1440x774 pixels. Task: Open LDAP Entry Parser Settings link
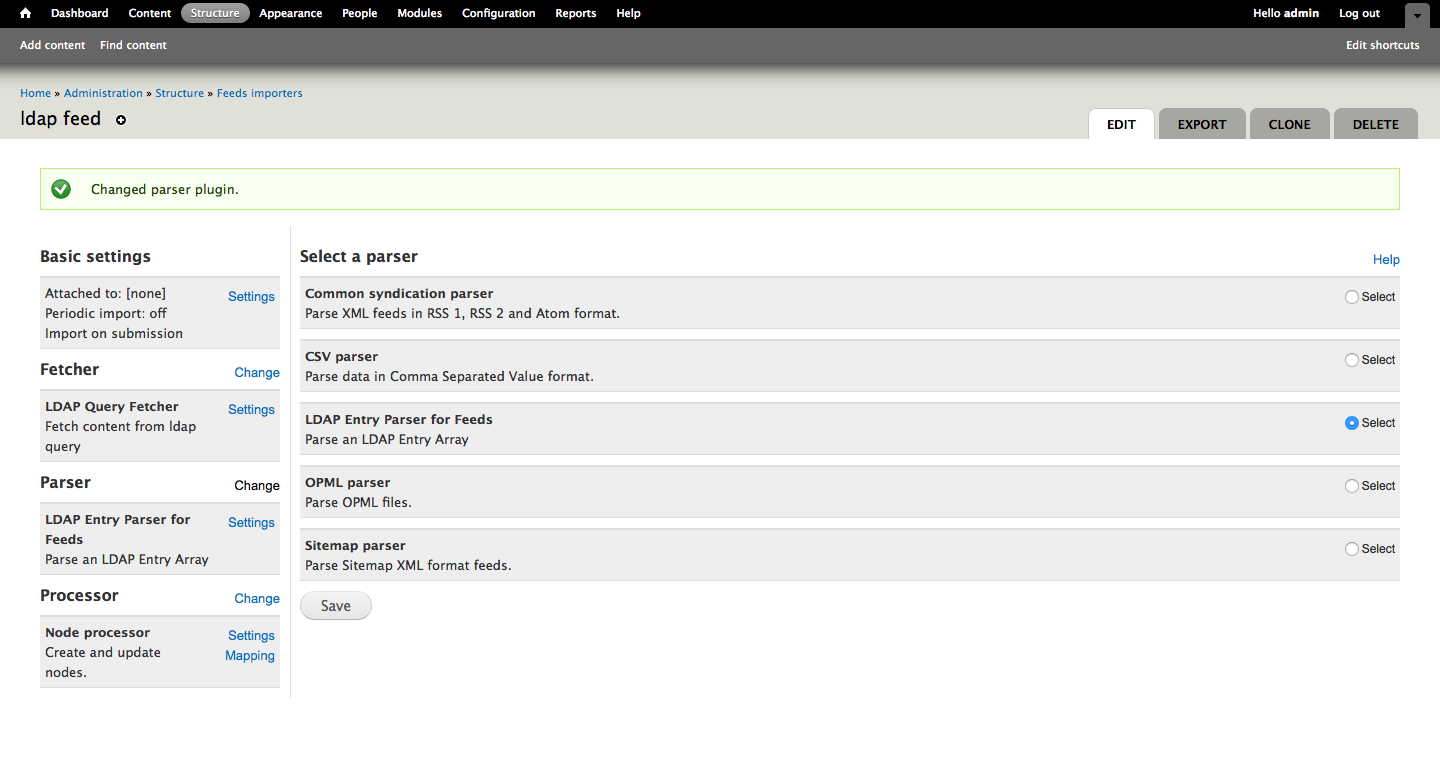251,523
